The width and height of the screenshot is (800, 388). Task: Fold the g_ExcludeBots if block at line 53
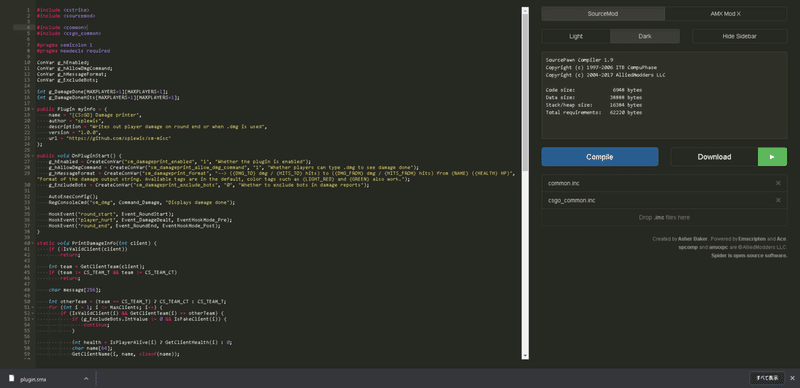click(33, 319)
